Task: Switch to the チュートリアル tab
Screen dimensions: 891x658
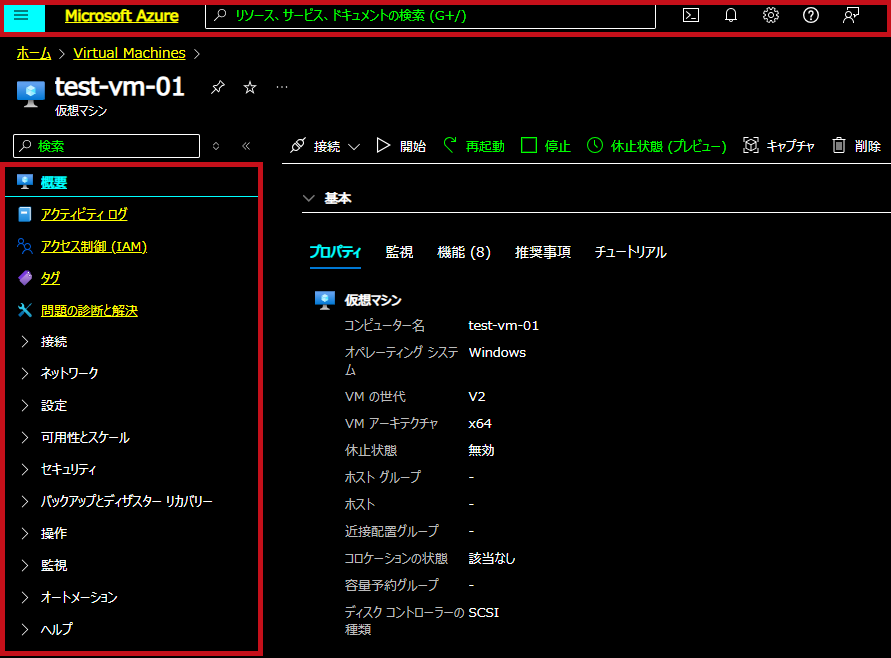Action: click(x=630, y=252)
